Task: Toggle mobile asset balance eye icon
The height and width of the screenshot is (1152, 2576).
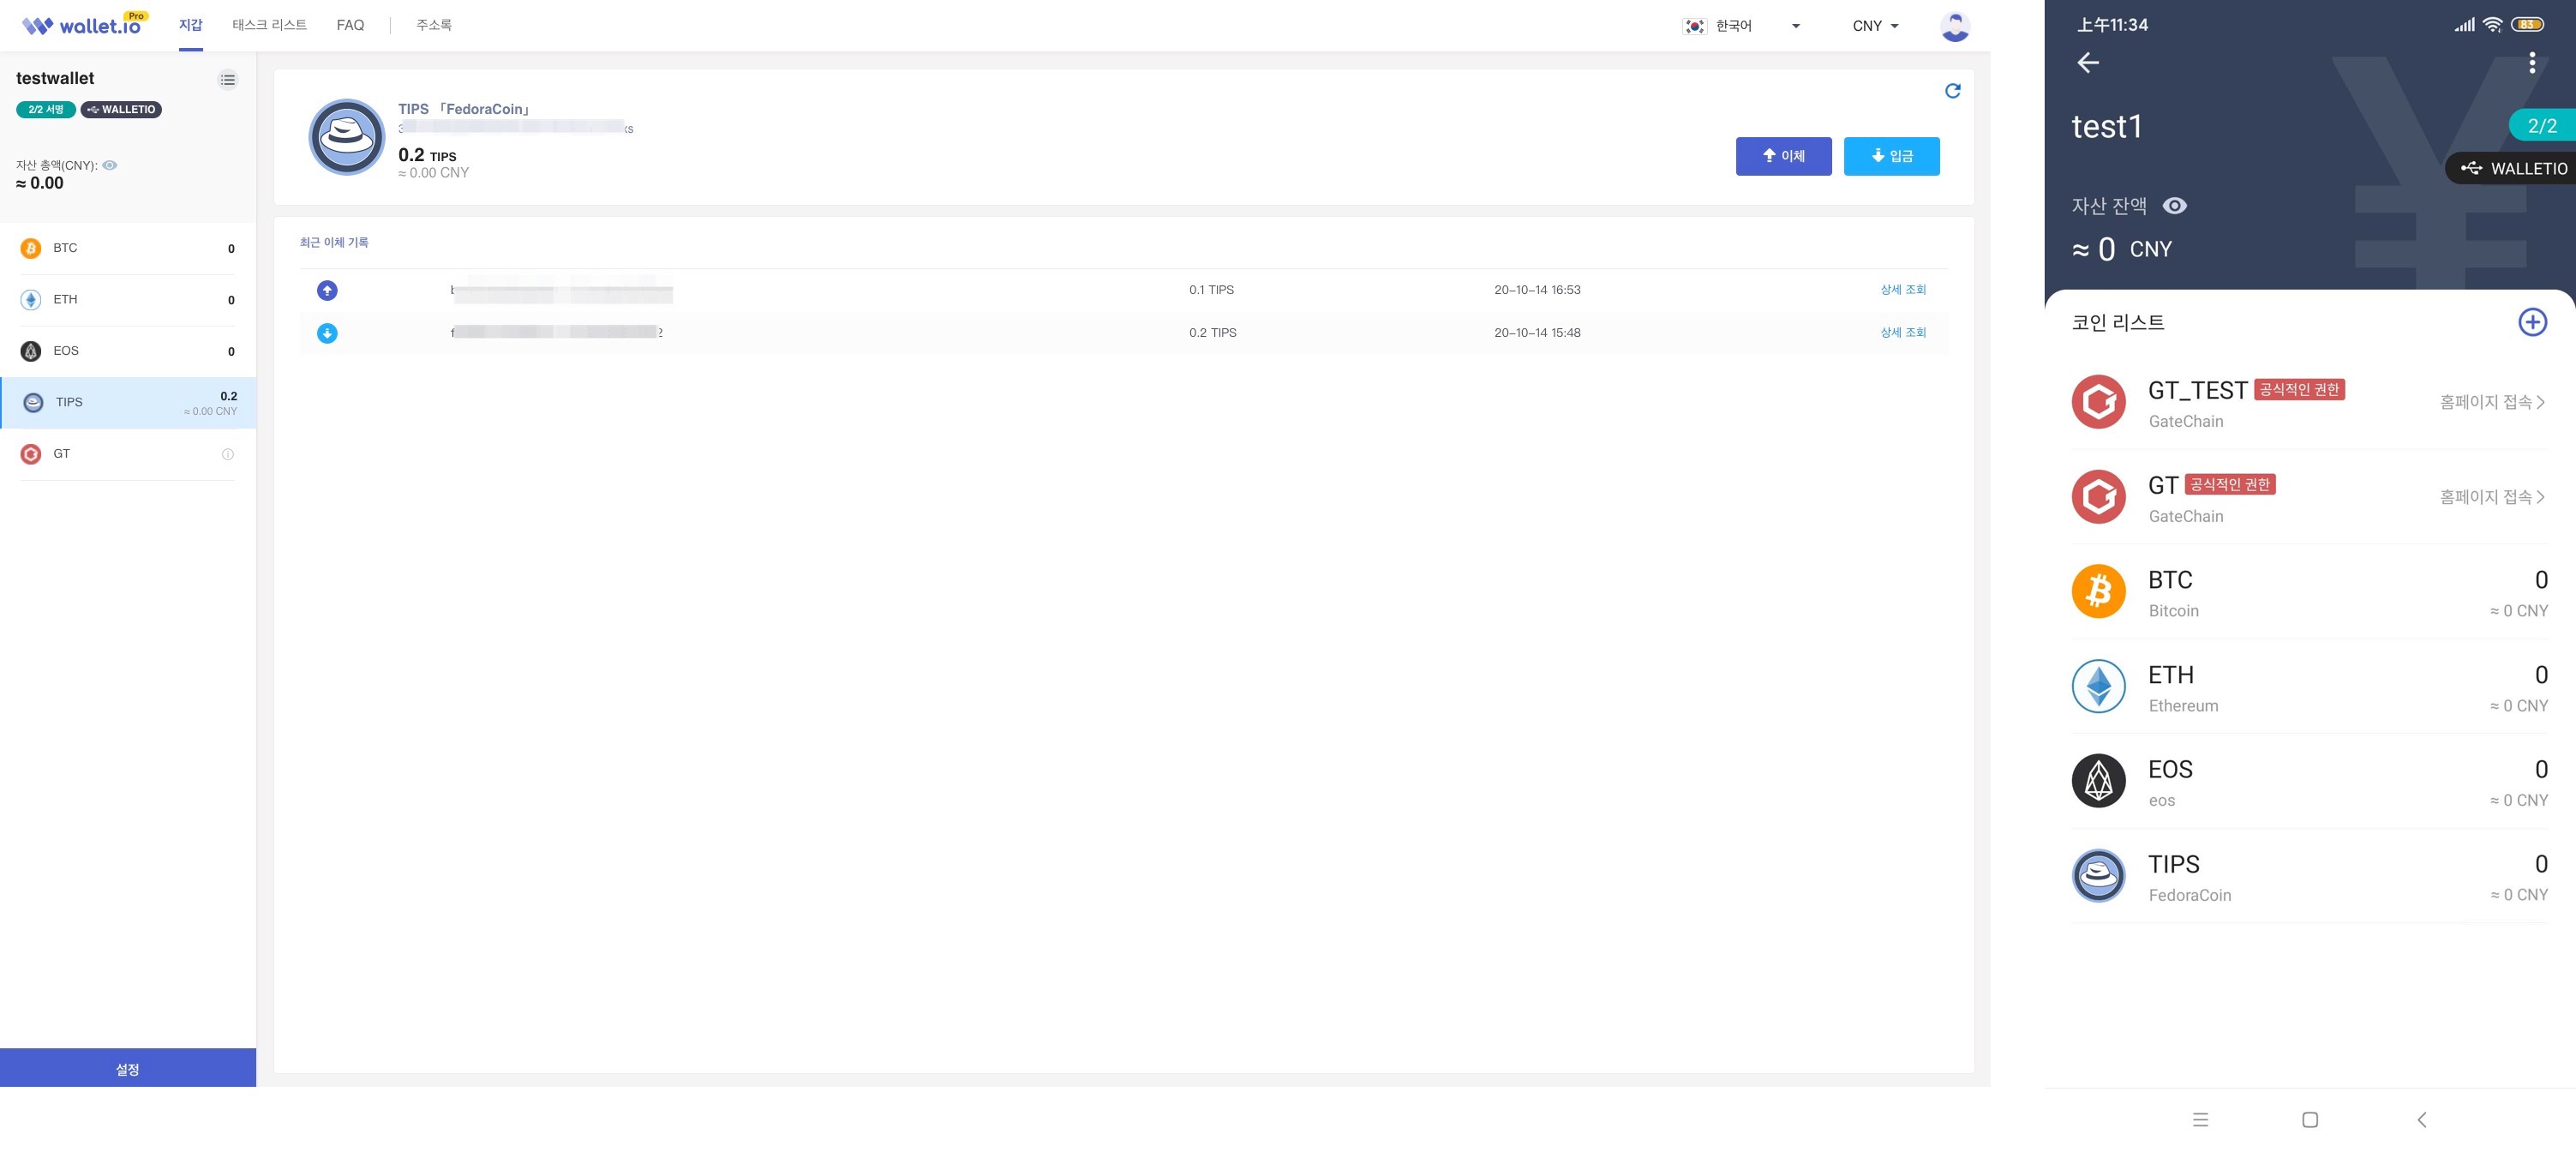Action: pos(2174,206)
